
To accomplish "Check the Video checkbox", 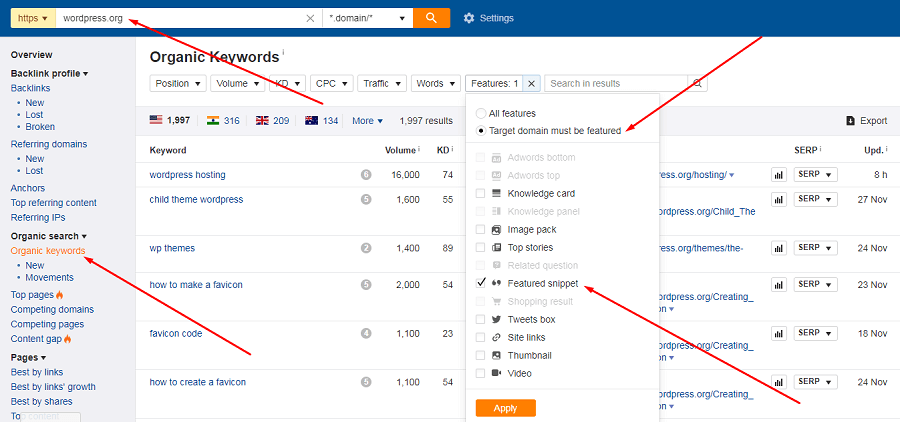I will point(480,373).
